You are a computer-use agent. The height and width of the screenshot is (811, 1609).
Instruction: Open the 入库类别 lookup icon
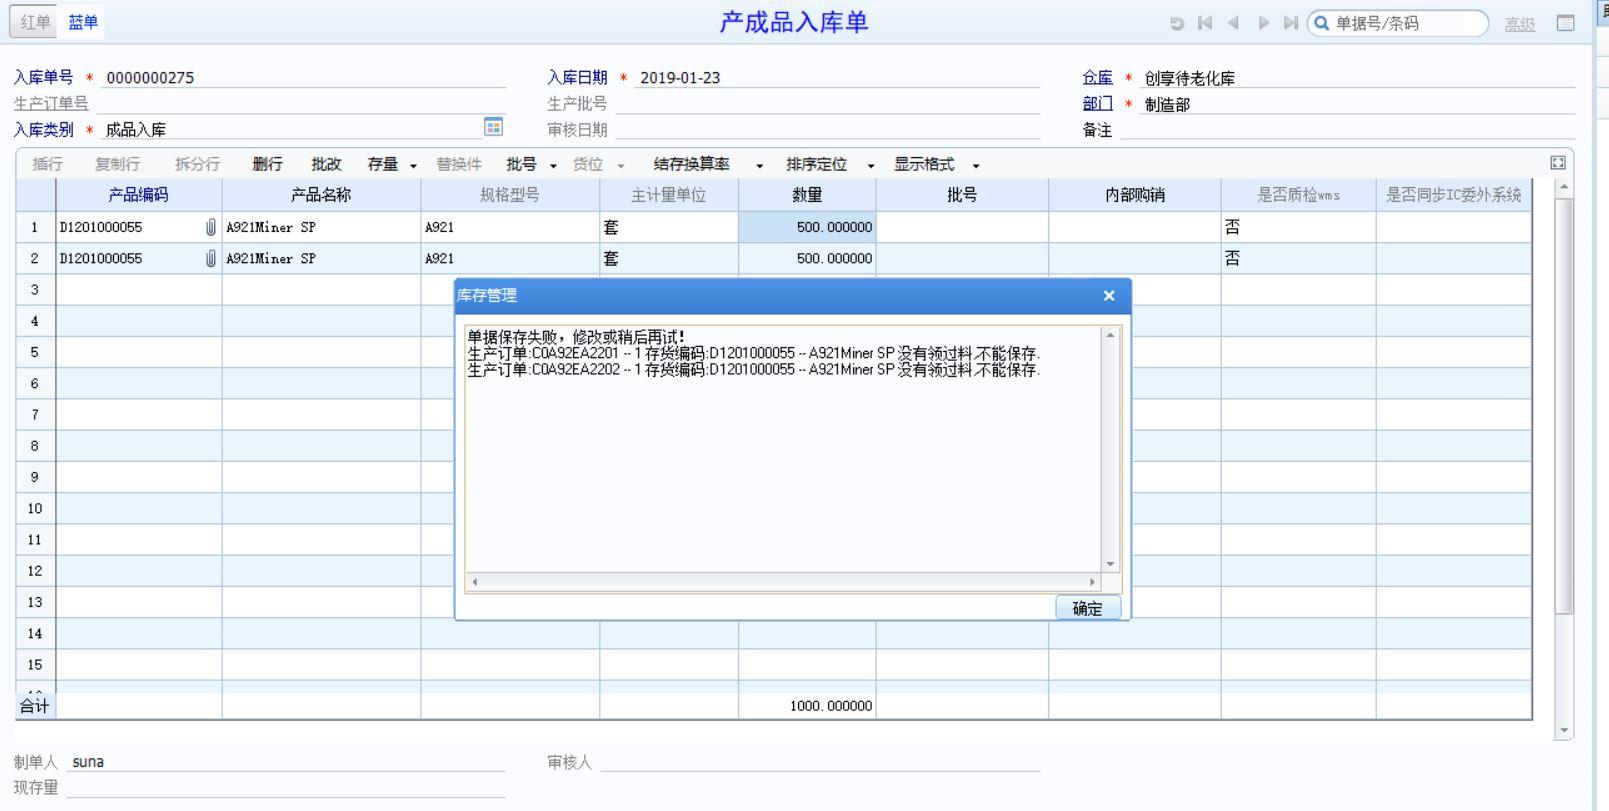(493, 127)
